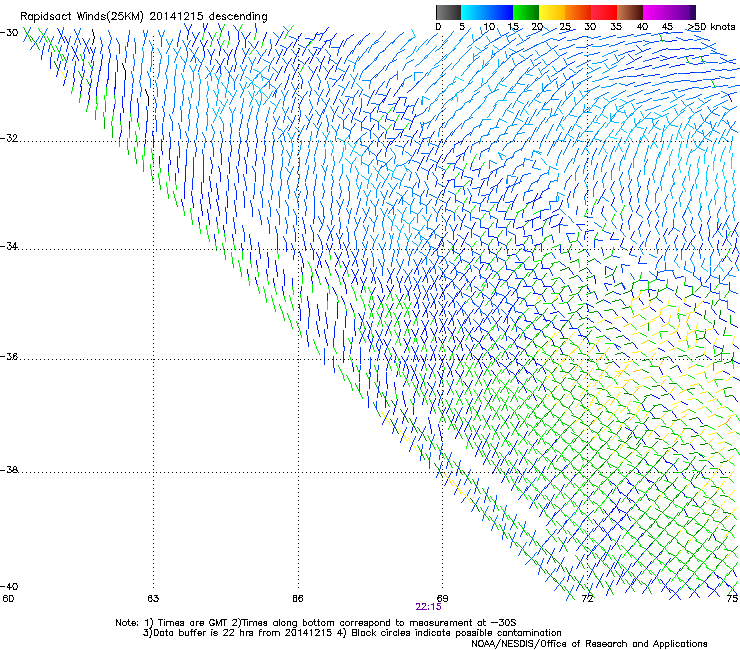Image resolution: width=740 pixels, height=650 pixels.
Task: Click the longitude label '69'
Action: (442, 599)
